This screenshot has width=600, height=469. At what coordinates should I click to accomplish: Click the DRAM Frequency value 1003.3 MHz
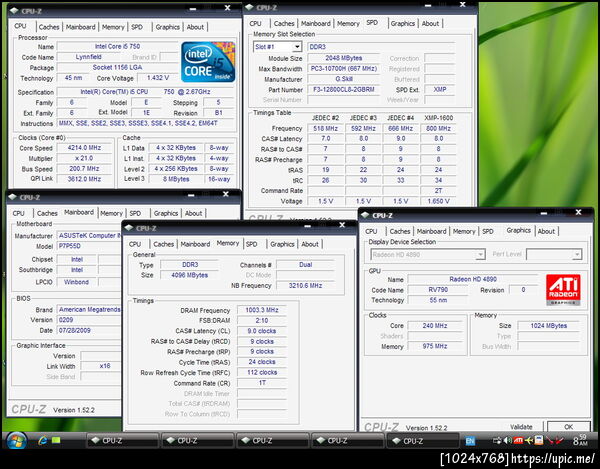pyautogui.click(x=262, y=310)
